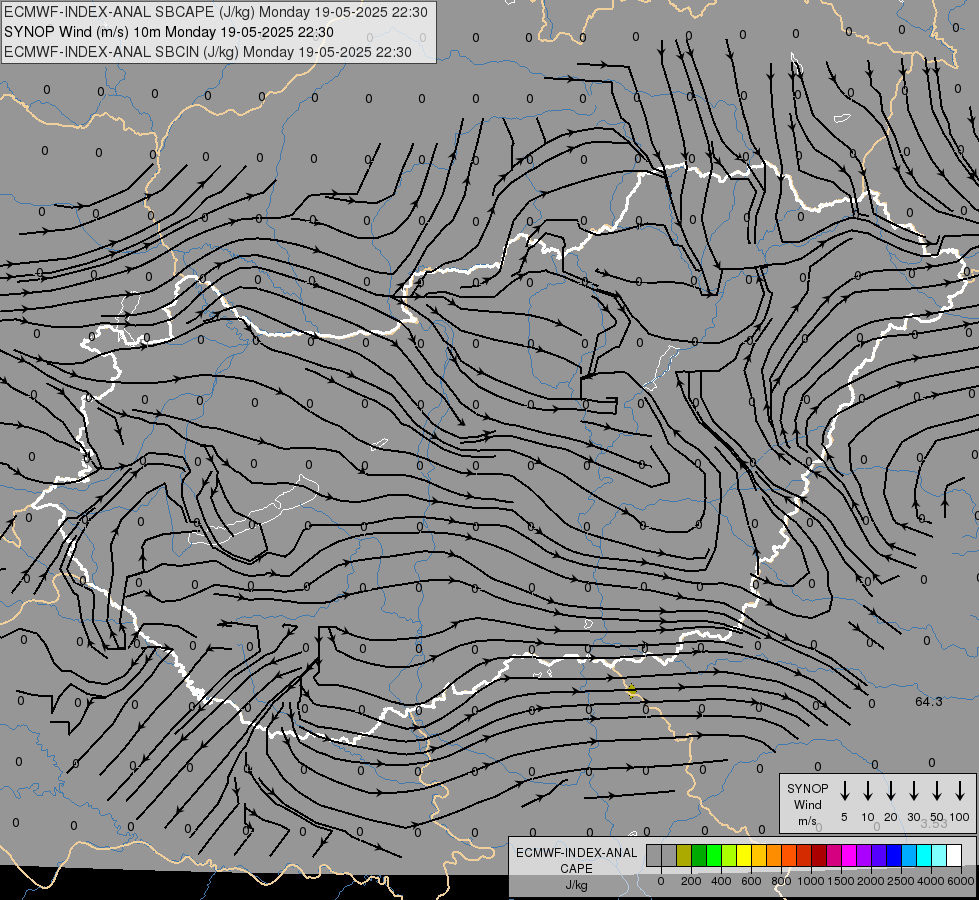Click the 5 m/s wind arrow in legend
The height and width of the screenshot is (900, 979).
[x=844, y=790]
